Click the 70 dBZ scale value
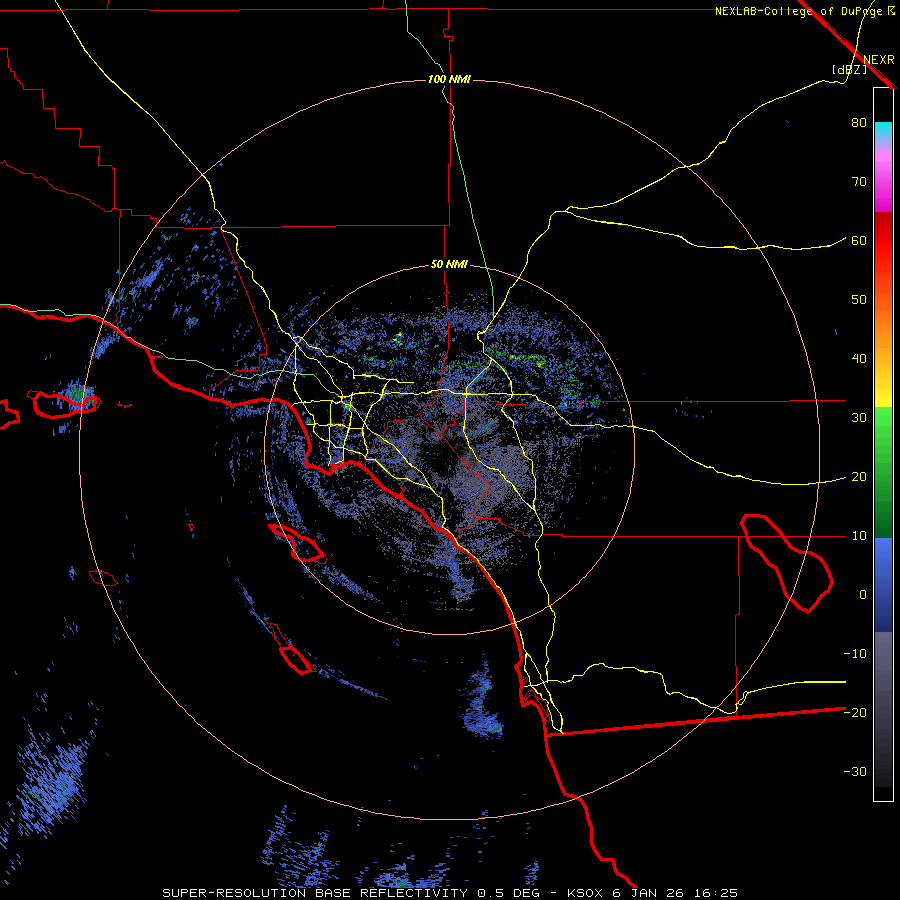900x900 pixels. [x=859, y=182]
